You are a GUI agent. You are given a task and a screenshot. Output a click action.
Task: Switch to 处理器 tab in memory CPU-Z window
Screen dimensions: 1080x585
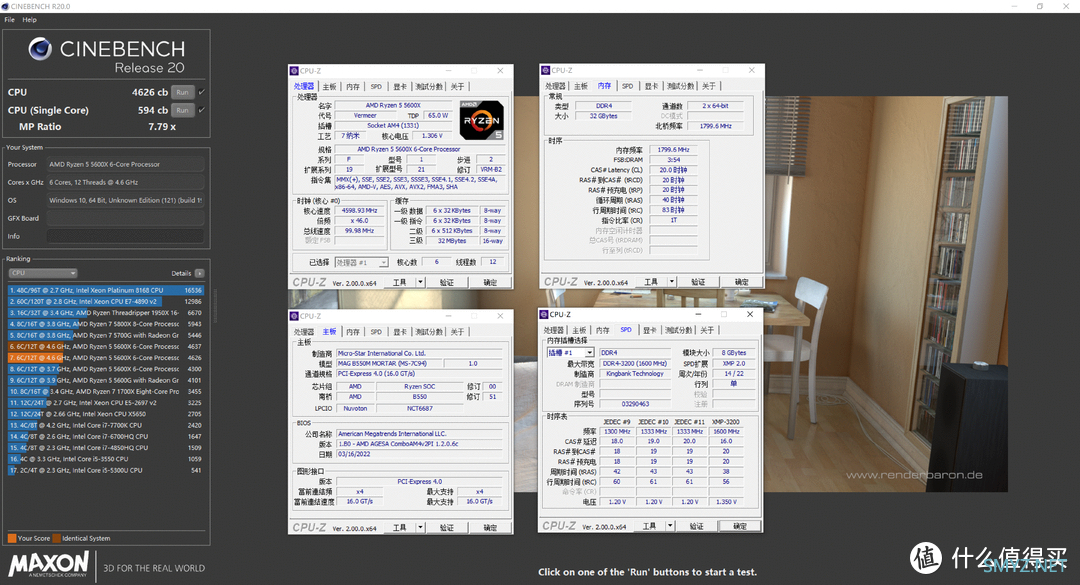coord(555,86)
